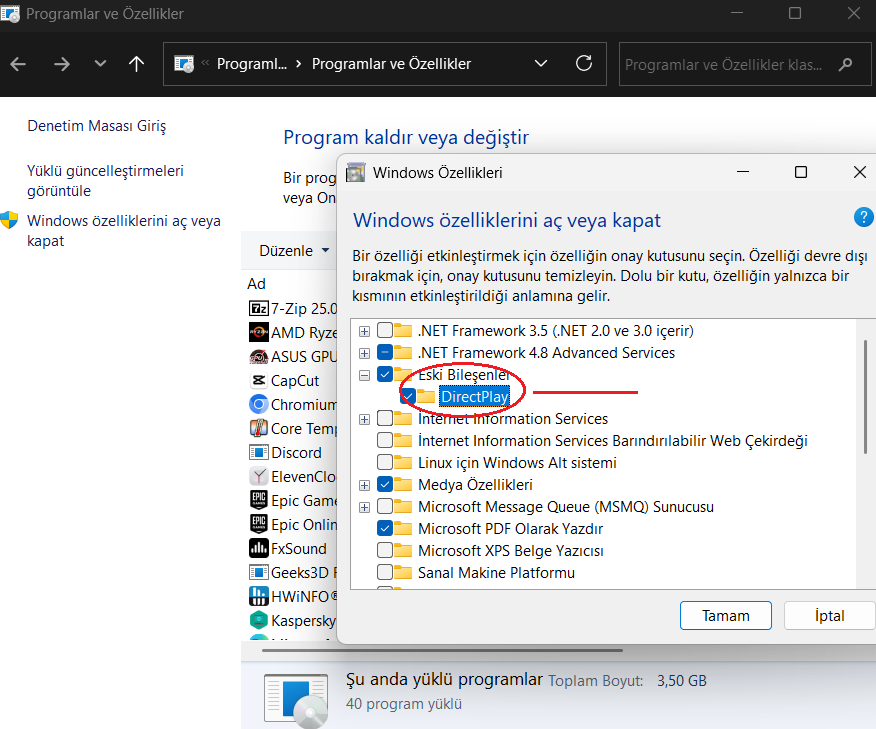Click installed programs disc icon in details pane
The image size is (876, 729).
pyautogui.click(x=296, y=701)
